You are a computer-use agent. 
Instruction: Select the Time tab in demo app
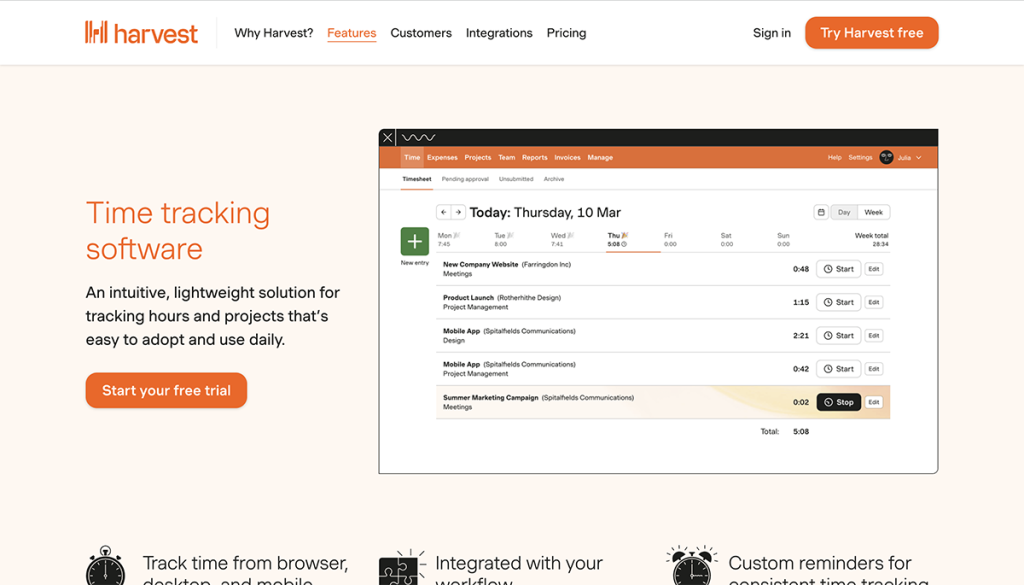pyautogui.click(x=411, y=157)
